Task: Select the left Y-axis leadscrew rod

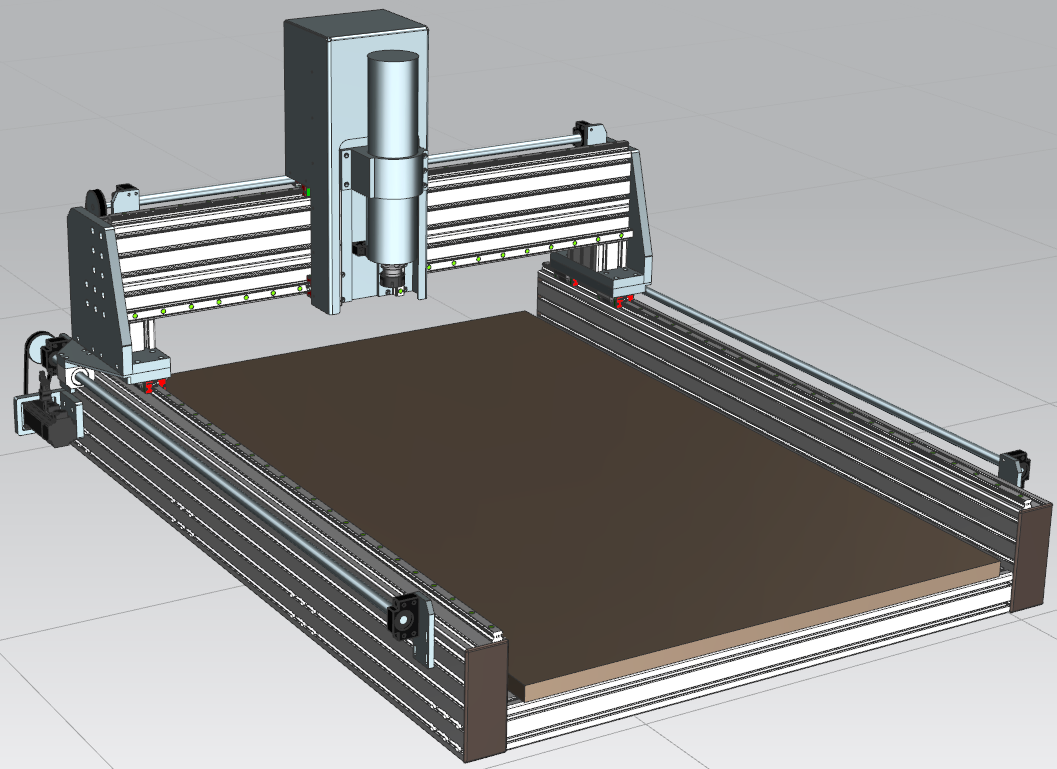Action: [x=240, y=490]
